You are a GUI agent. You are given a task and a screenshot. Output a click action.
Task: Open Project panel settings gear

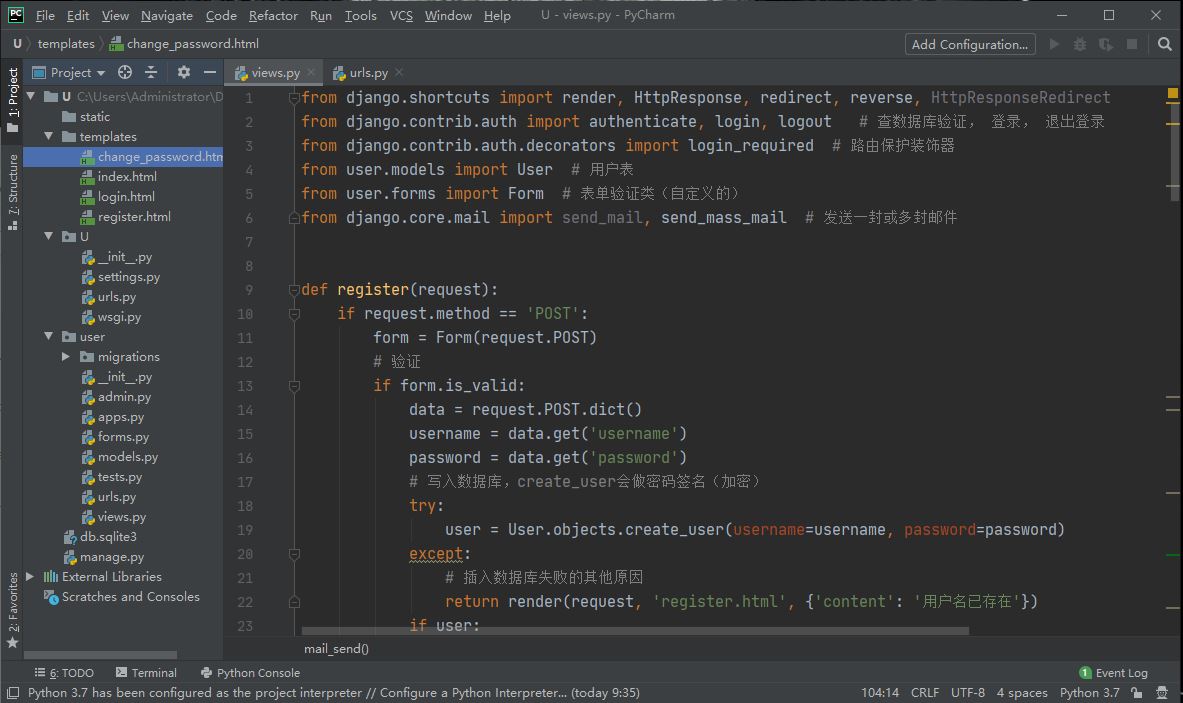click(183, 72)
